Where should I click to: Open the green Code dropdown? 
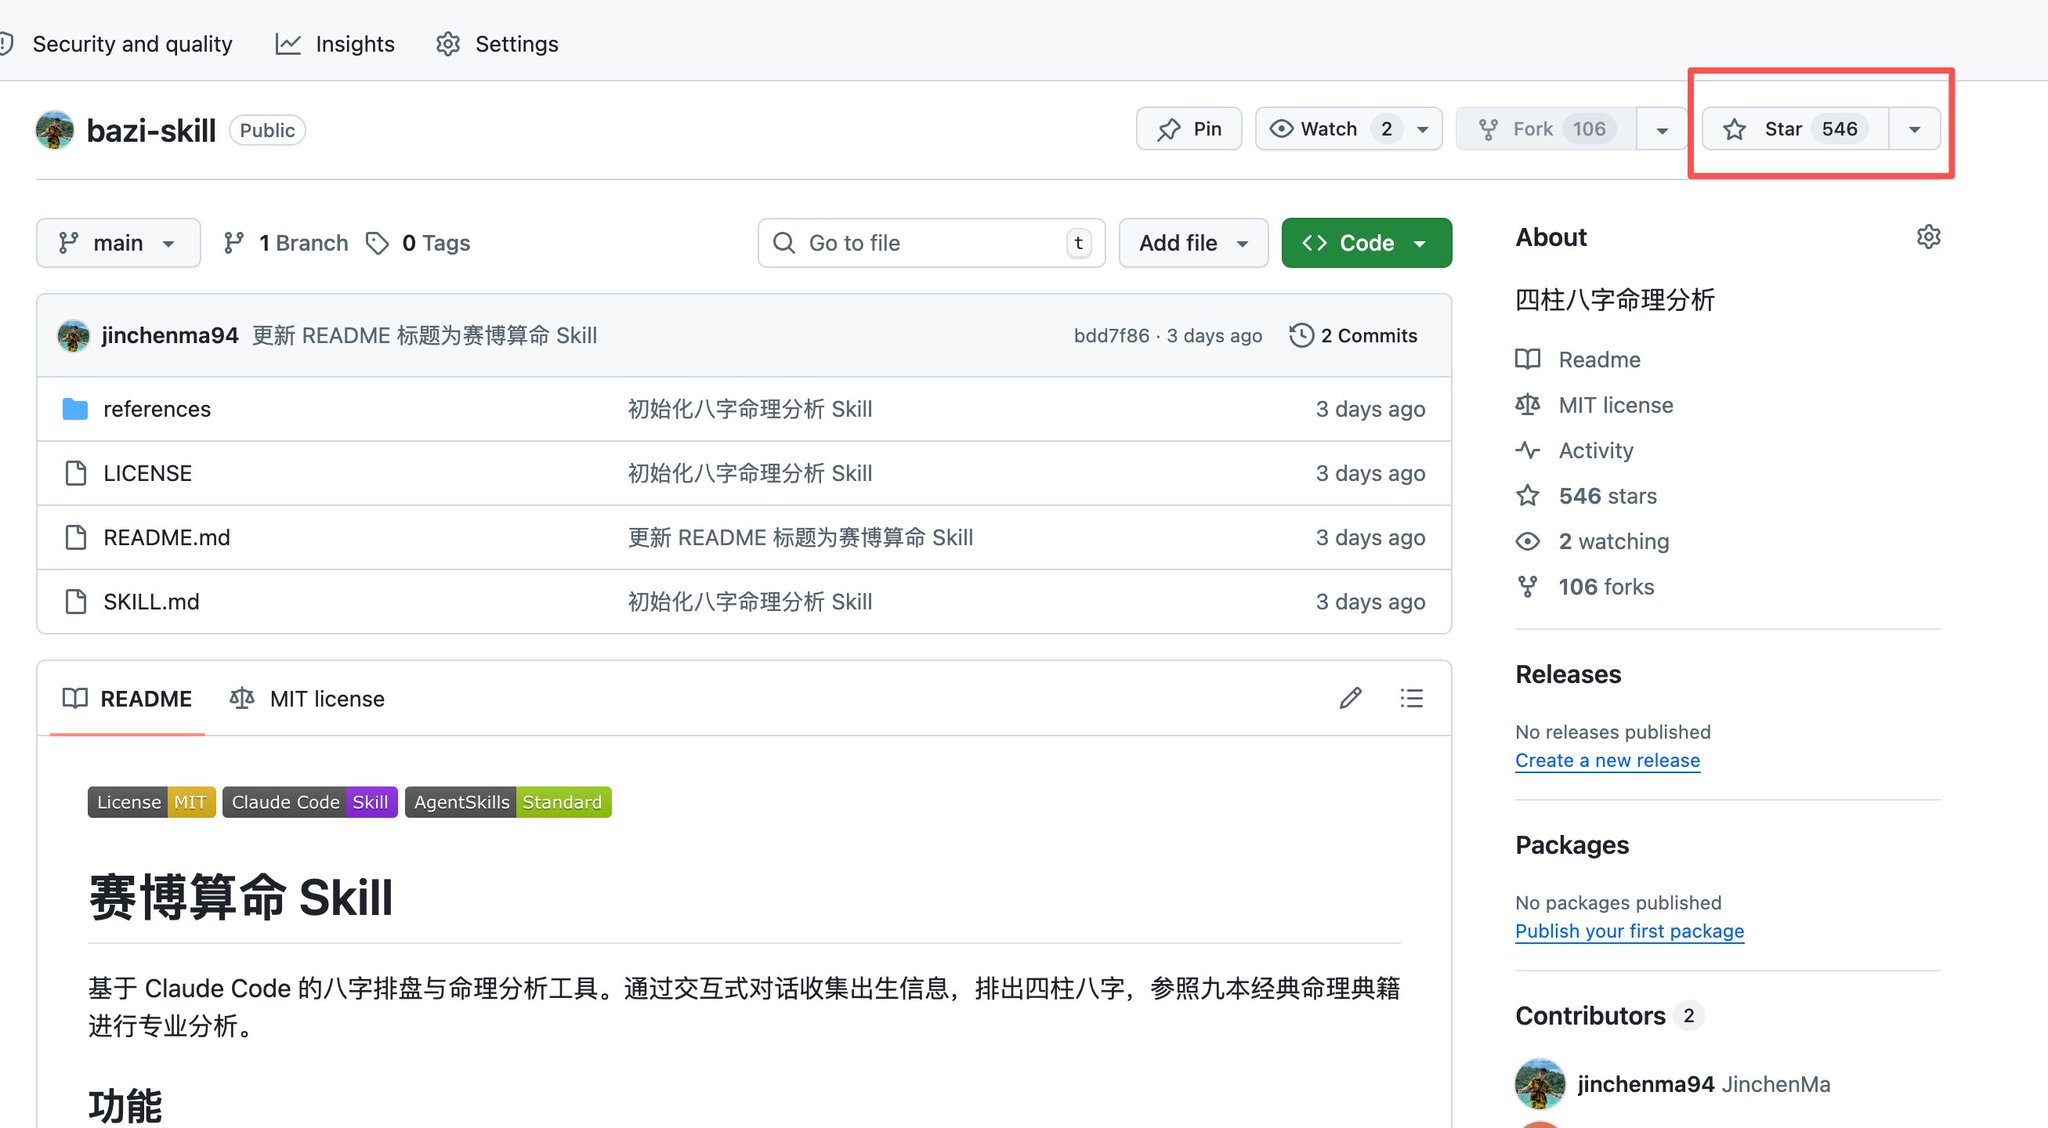pos(1366,243)
